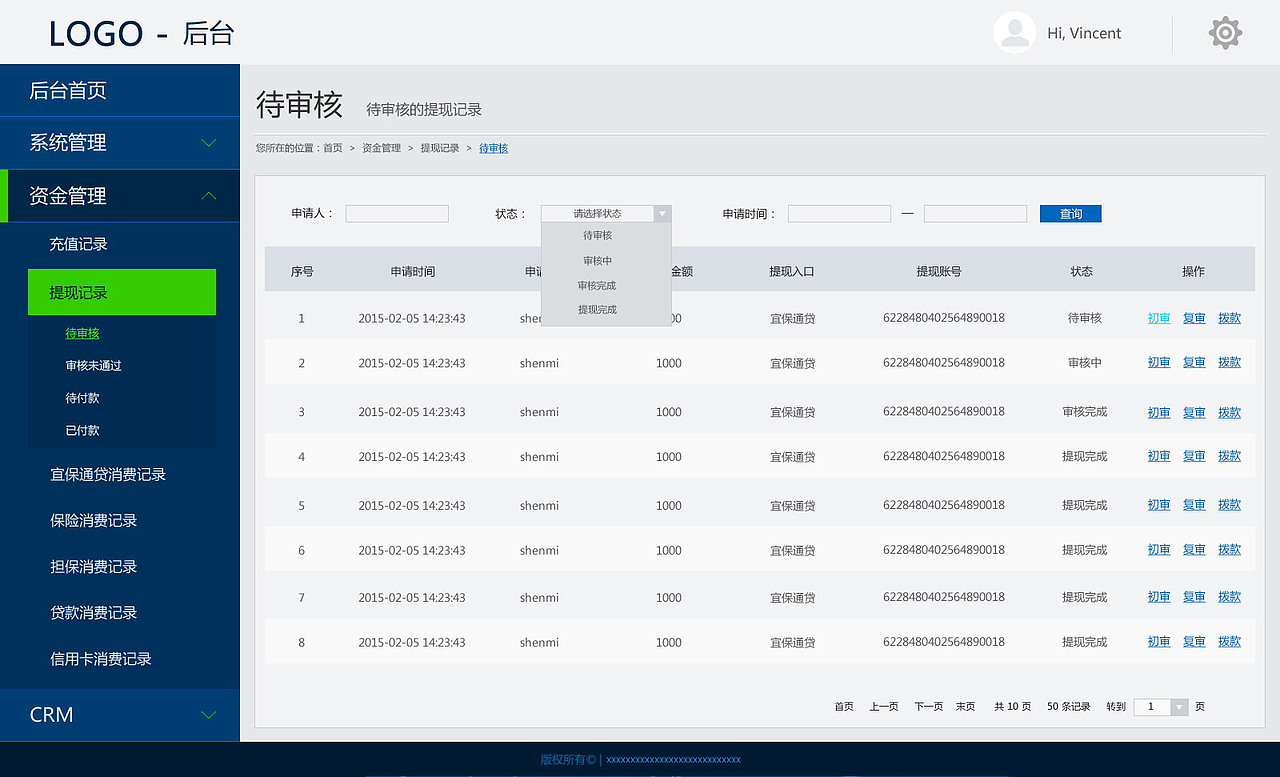Open 信用卡消费记录

101,659
